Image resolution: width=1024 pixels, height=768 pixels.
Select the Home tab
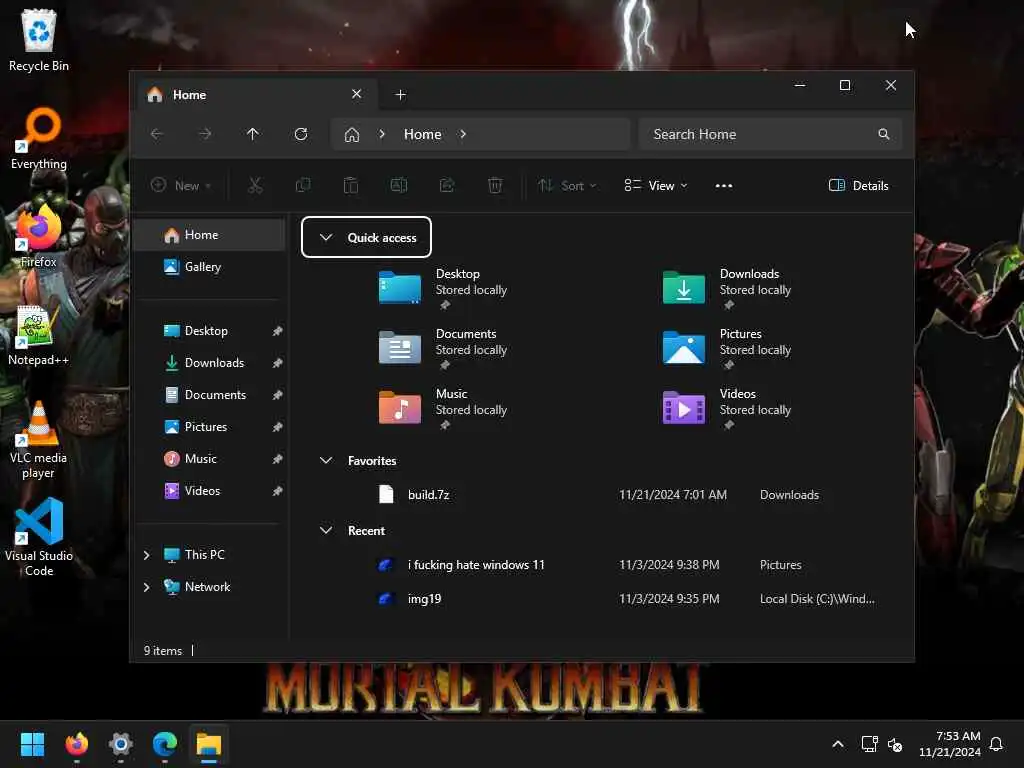click(255, 95)
